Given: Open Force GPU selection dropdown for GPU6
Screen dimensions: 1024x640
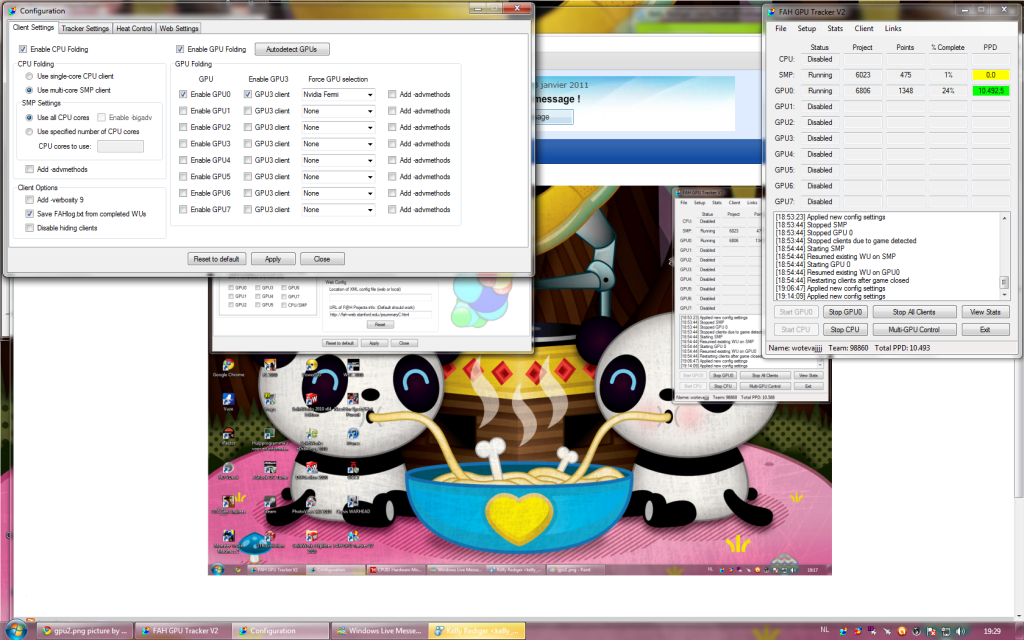Looking at the screenshot, I should tap(338, 193).
